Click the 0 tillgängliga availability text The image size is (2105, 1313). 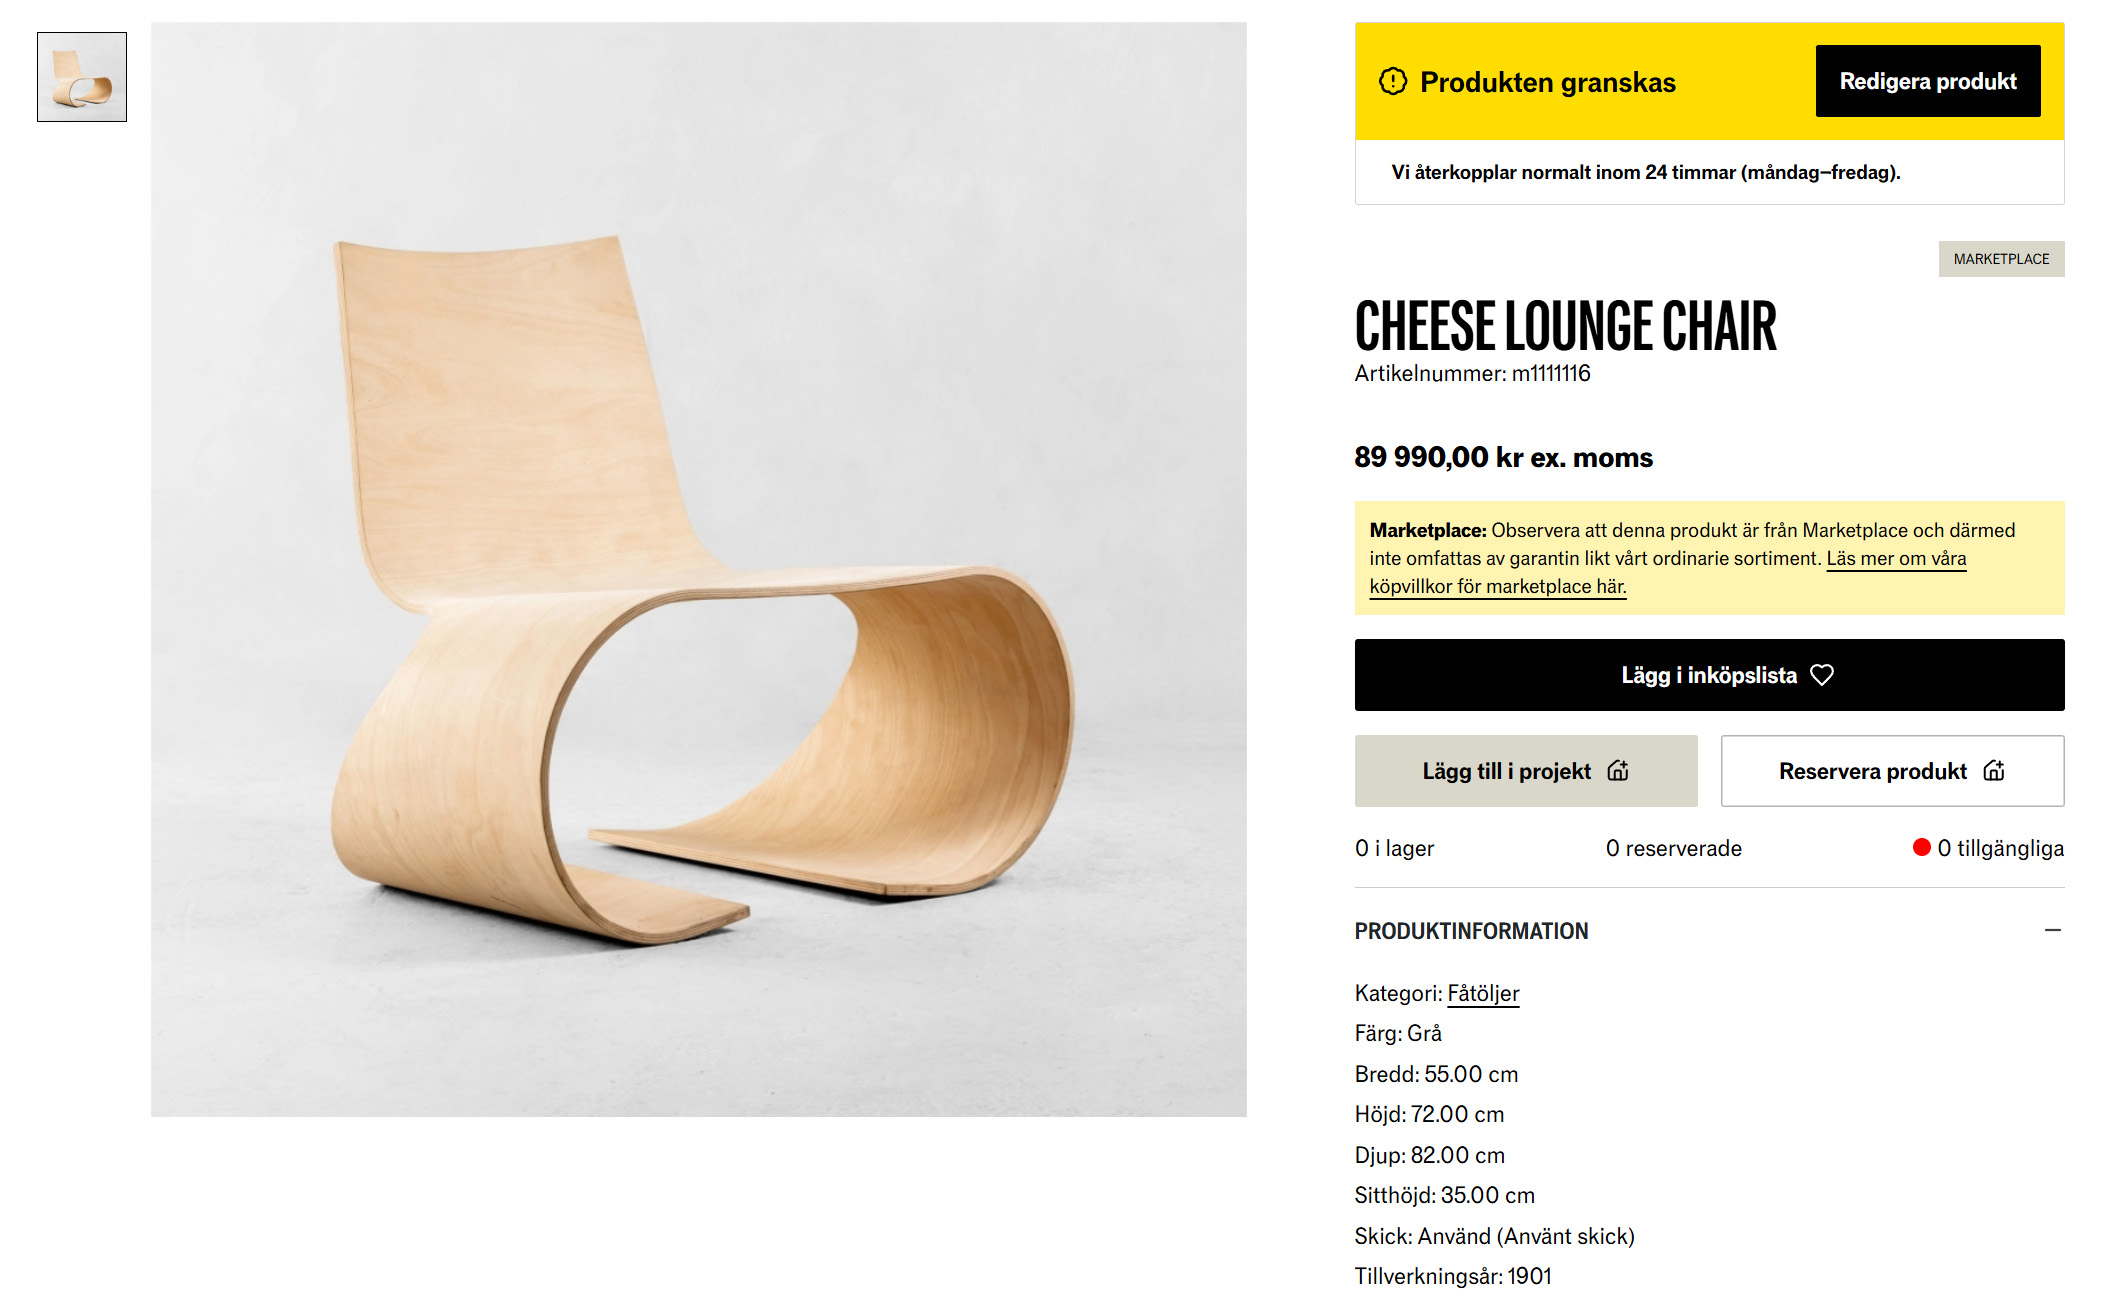coord(2000,848)
